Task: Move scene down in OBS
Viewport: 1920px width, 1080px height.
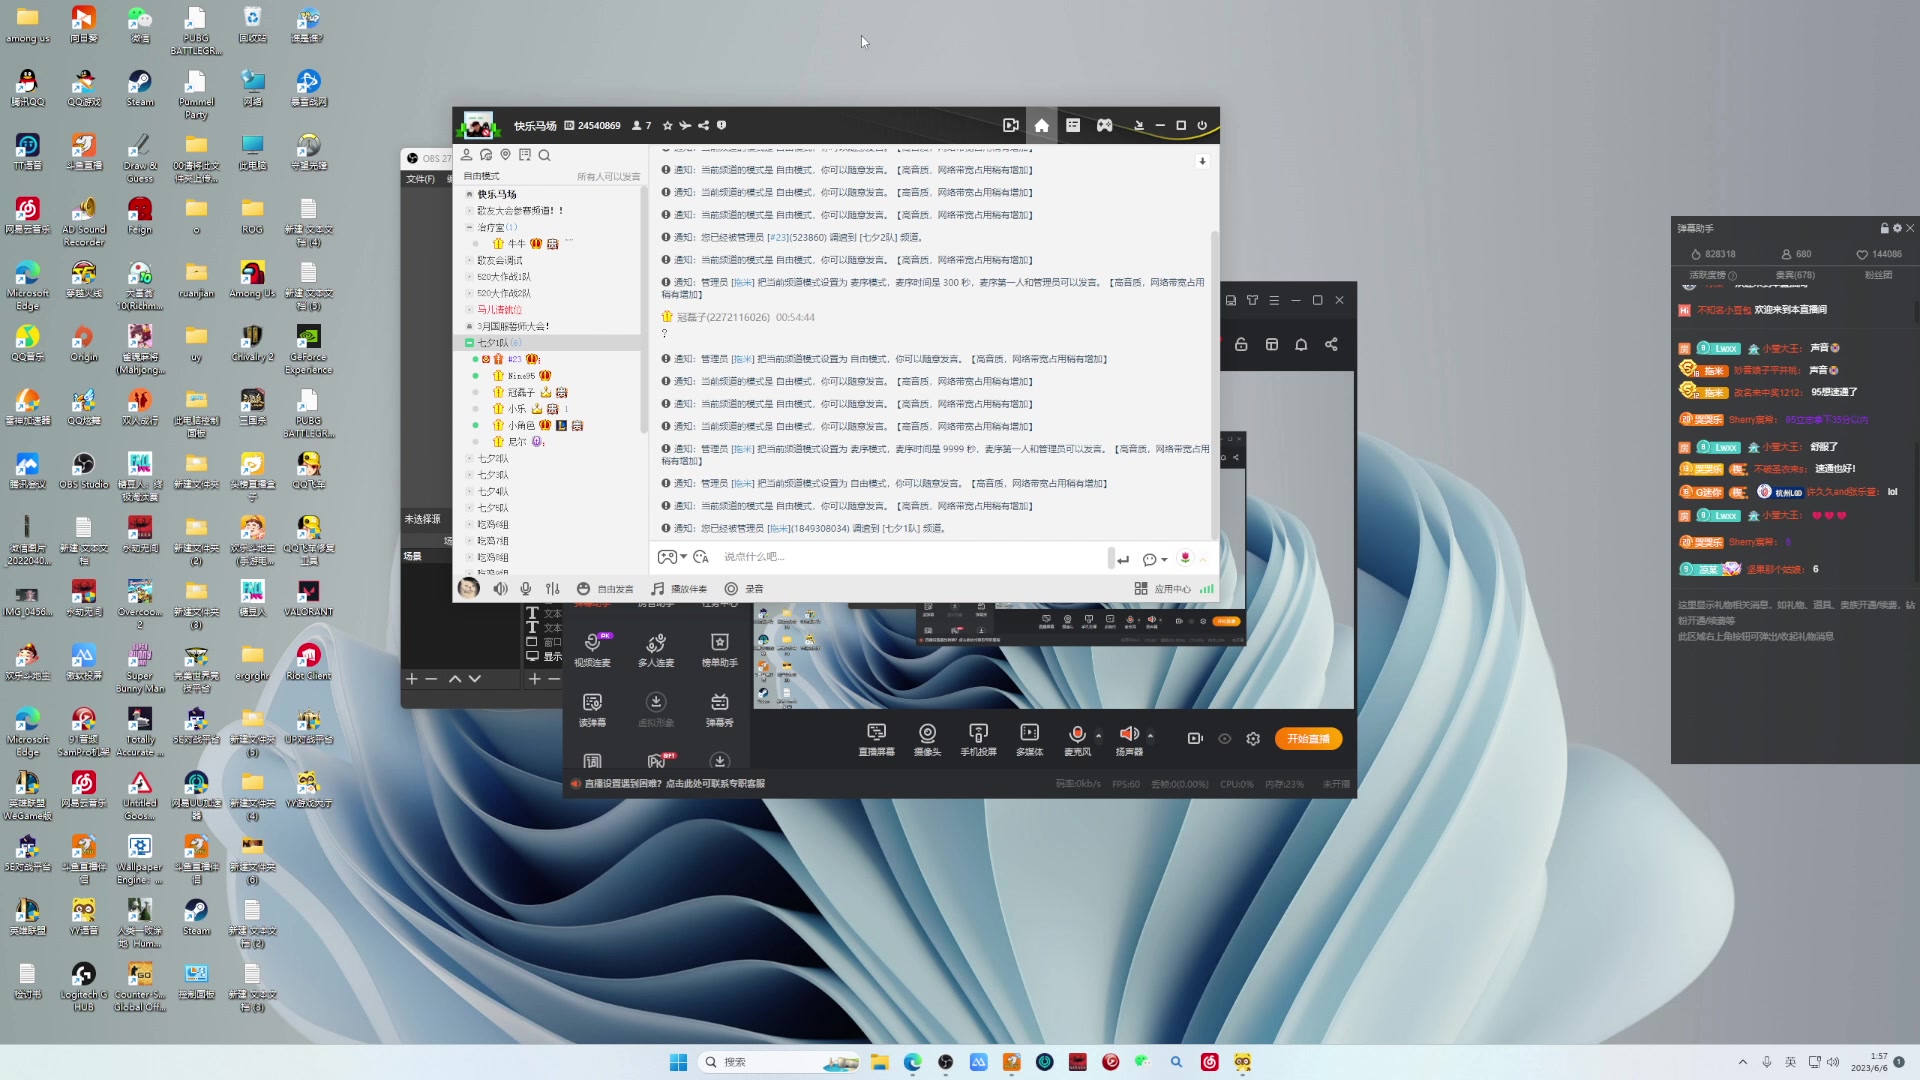Action: pyautogui.click(x=475, y=679)
